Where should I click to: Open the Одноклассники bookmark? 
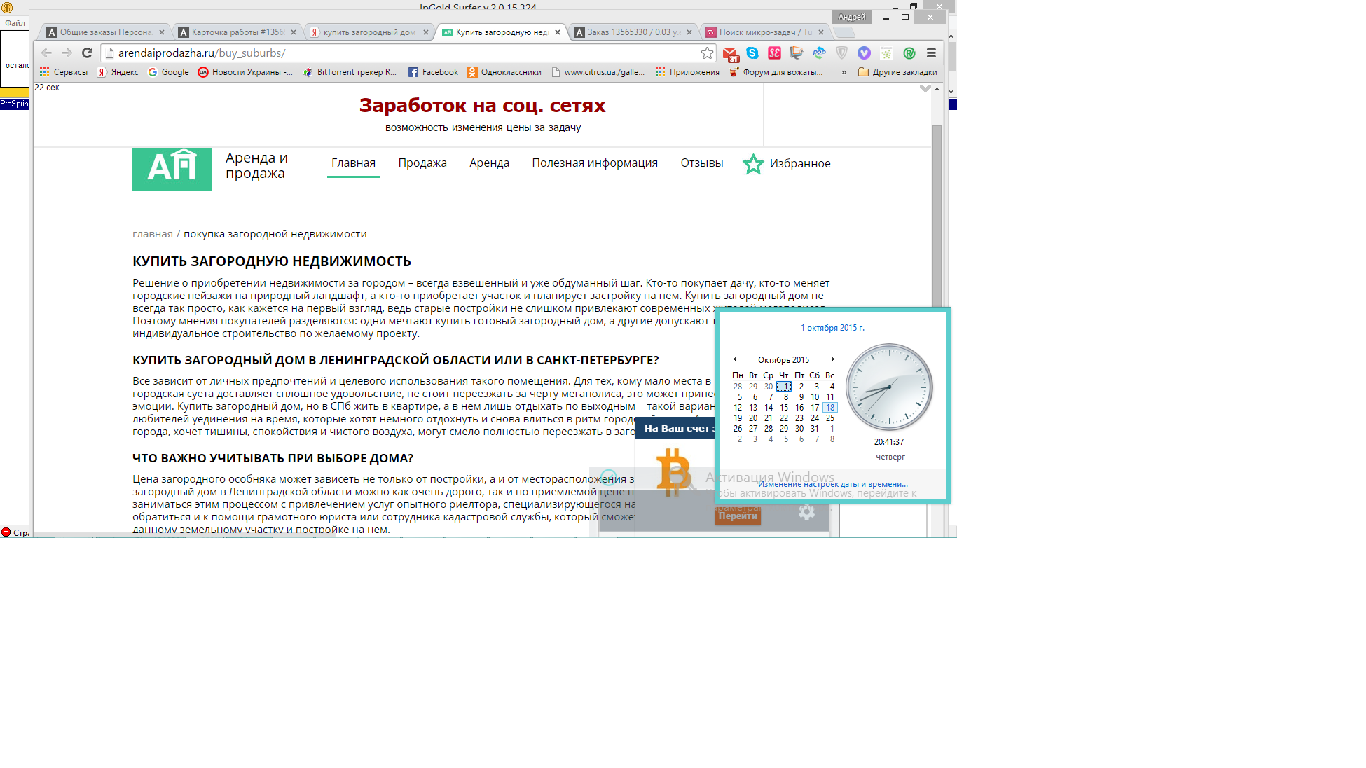click(x=504, y=72)
